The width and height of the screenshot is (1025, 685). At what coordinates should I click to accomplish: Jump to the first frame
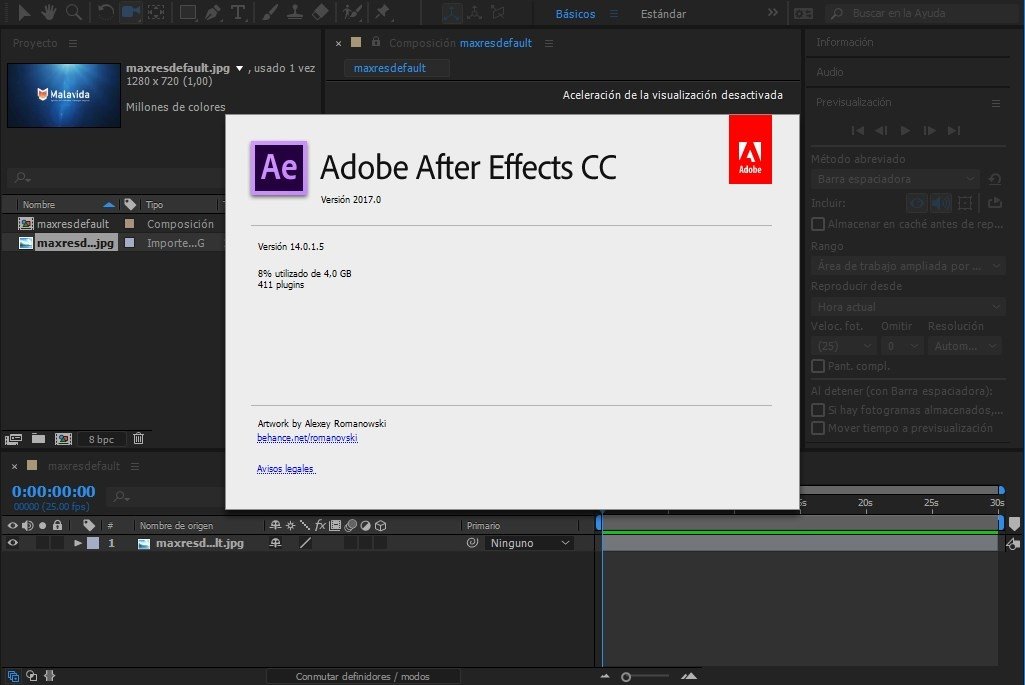coord(858,131)
